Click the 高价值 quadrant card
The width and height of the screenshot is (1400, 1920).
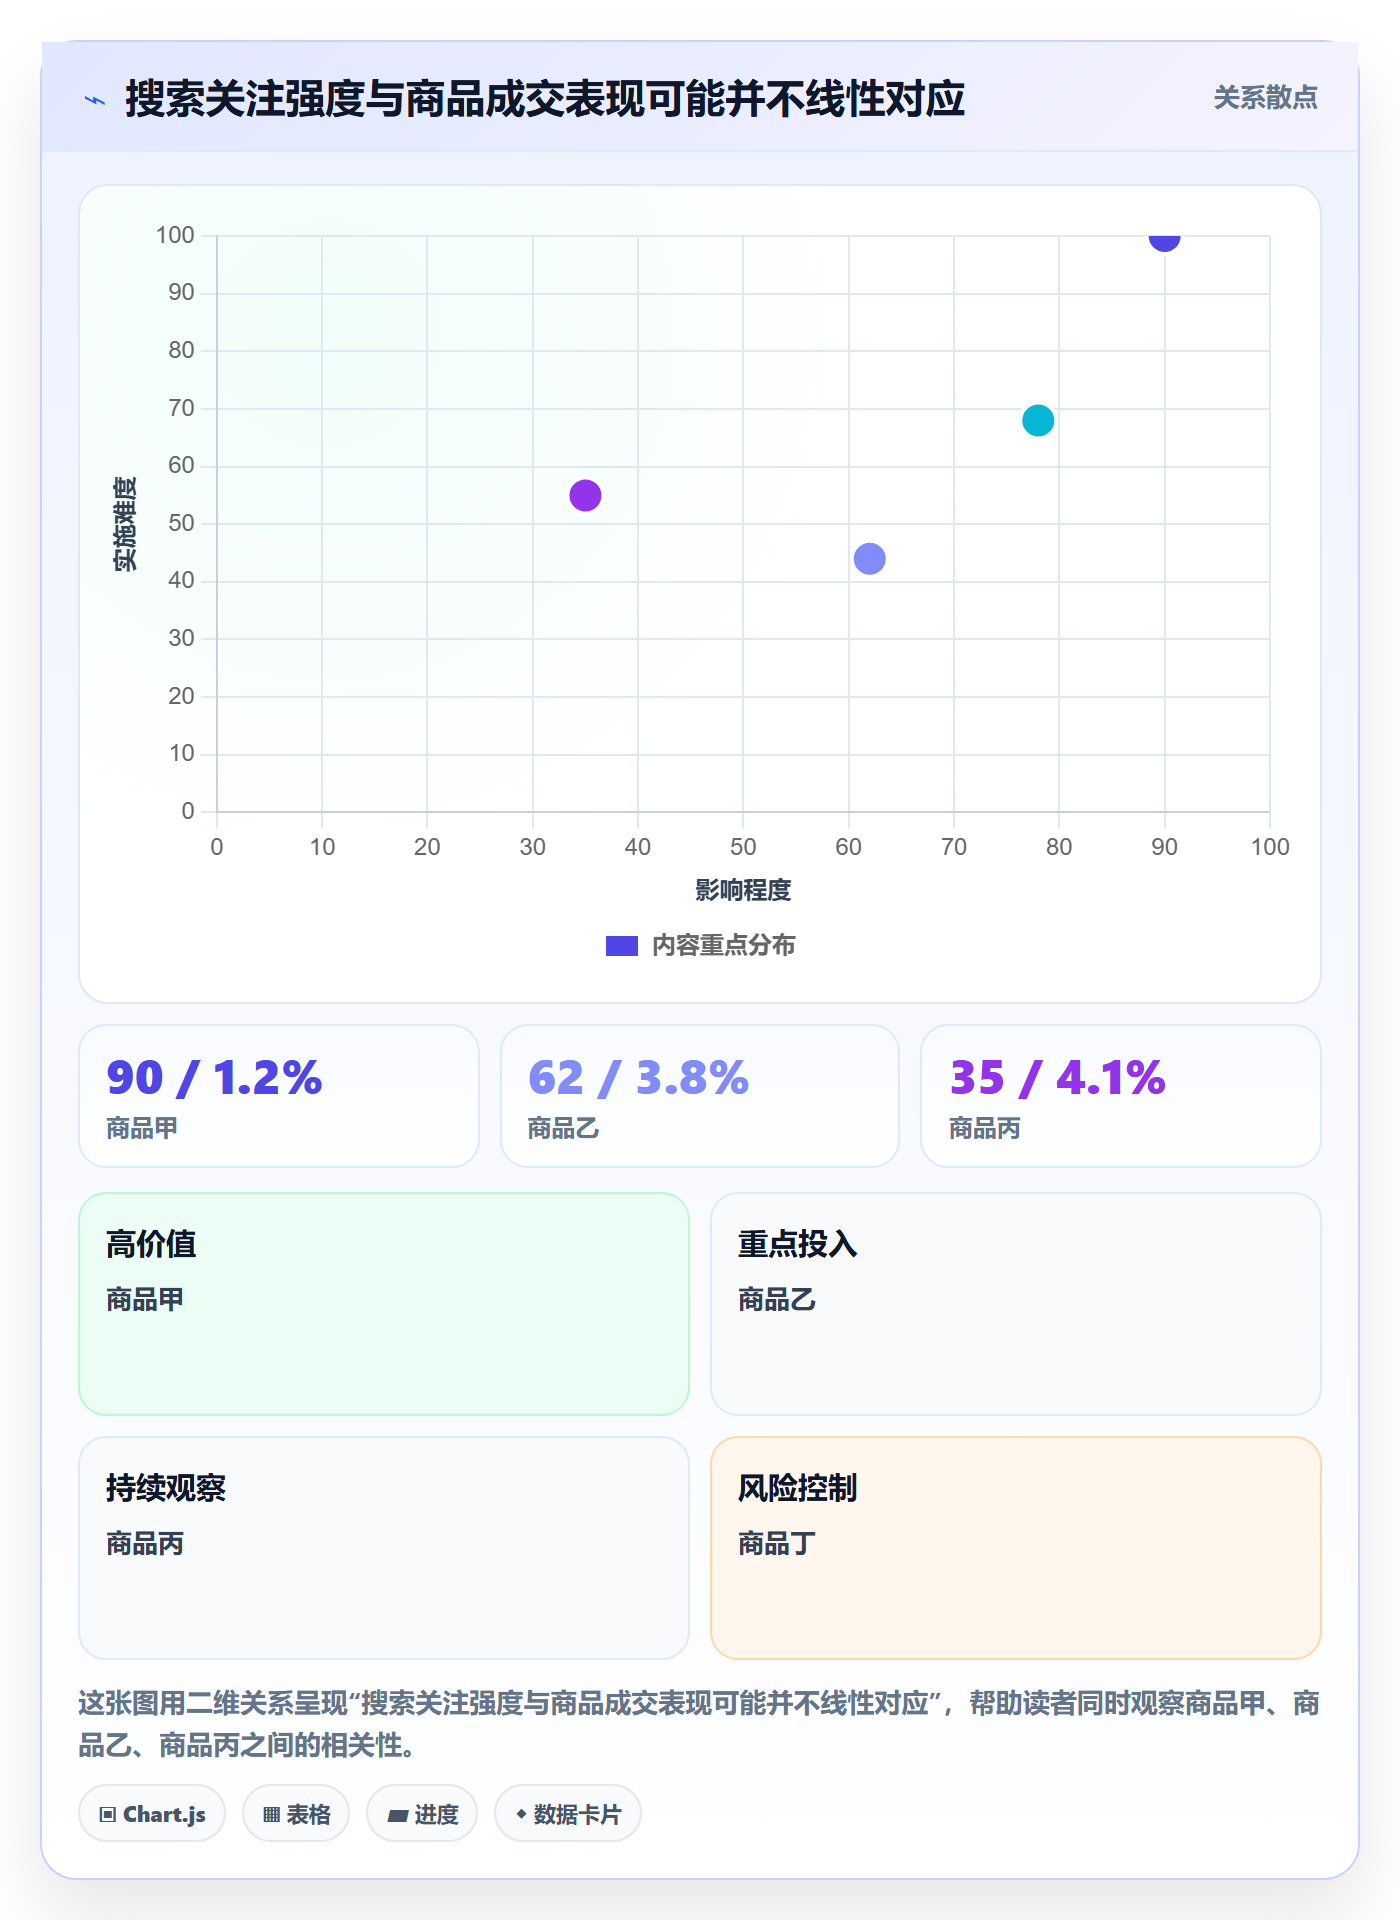tap(384, 1304)
